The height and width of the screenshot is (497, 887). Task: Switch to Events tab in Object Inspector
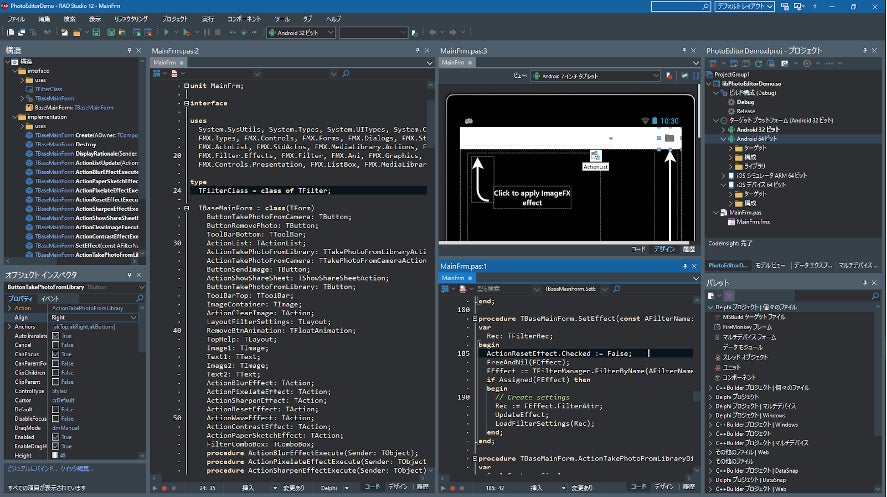tap(48, 298)
